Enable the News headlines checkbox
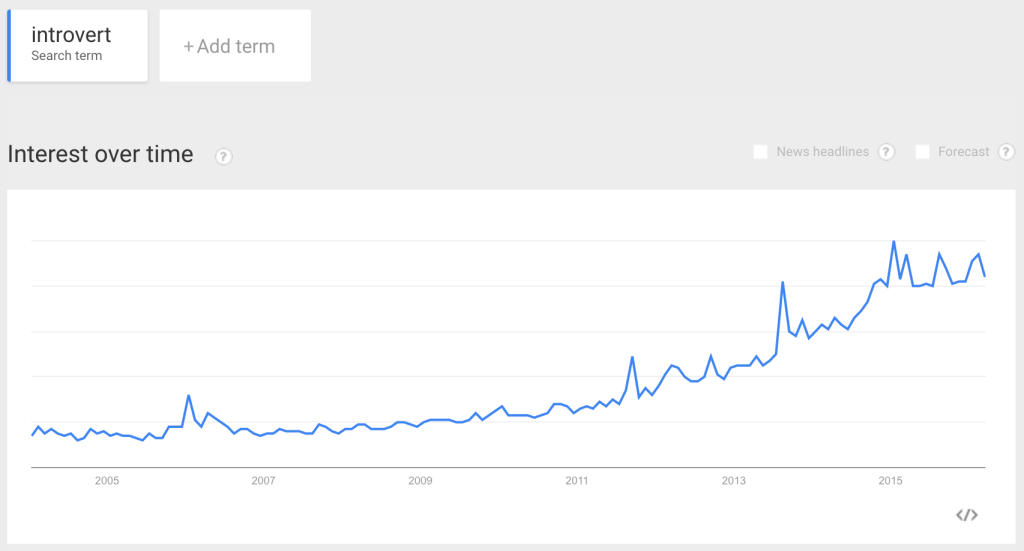1024x551 pixels. (760, 152)
